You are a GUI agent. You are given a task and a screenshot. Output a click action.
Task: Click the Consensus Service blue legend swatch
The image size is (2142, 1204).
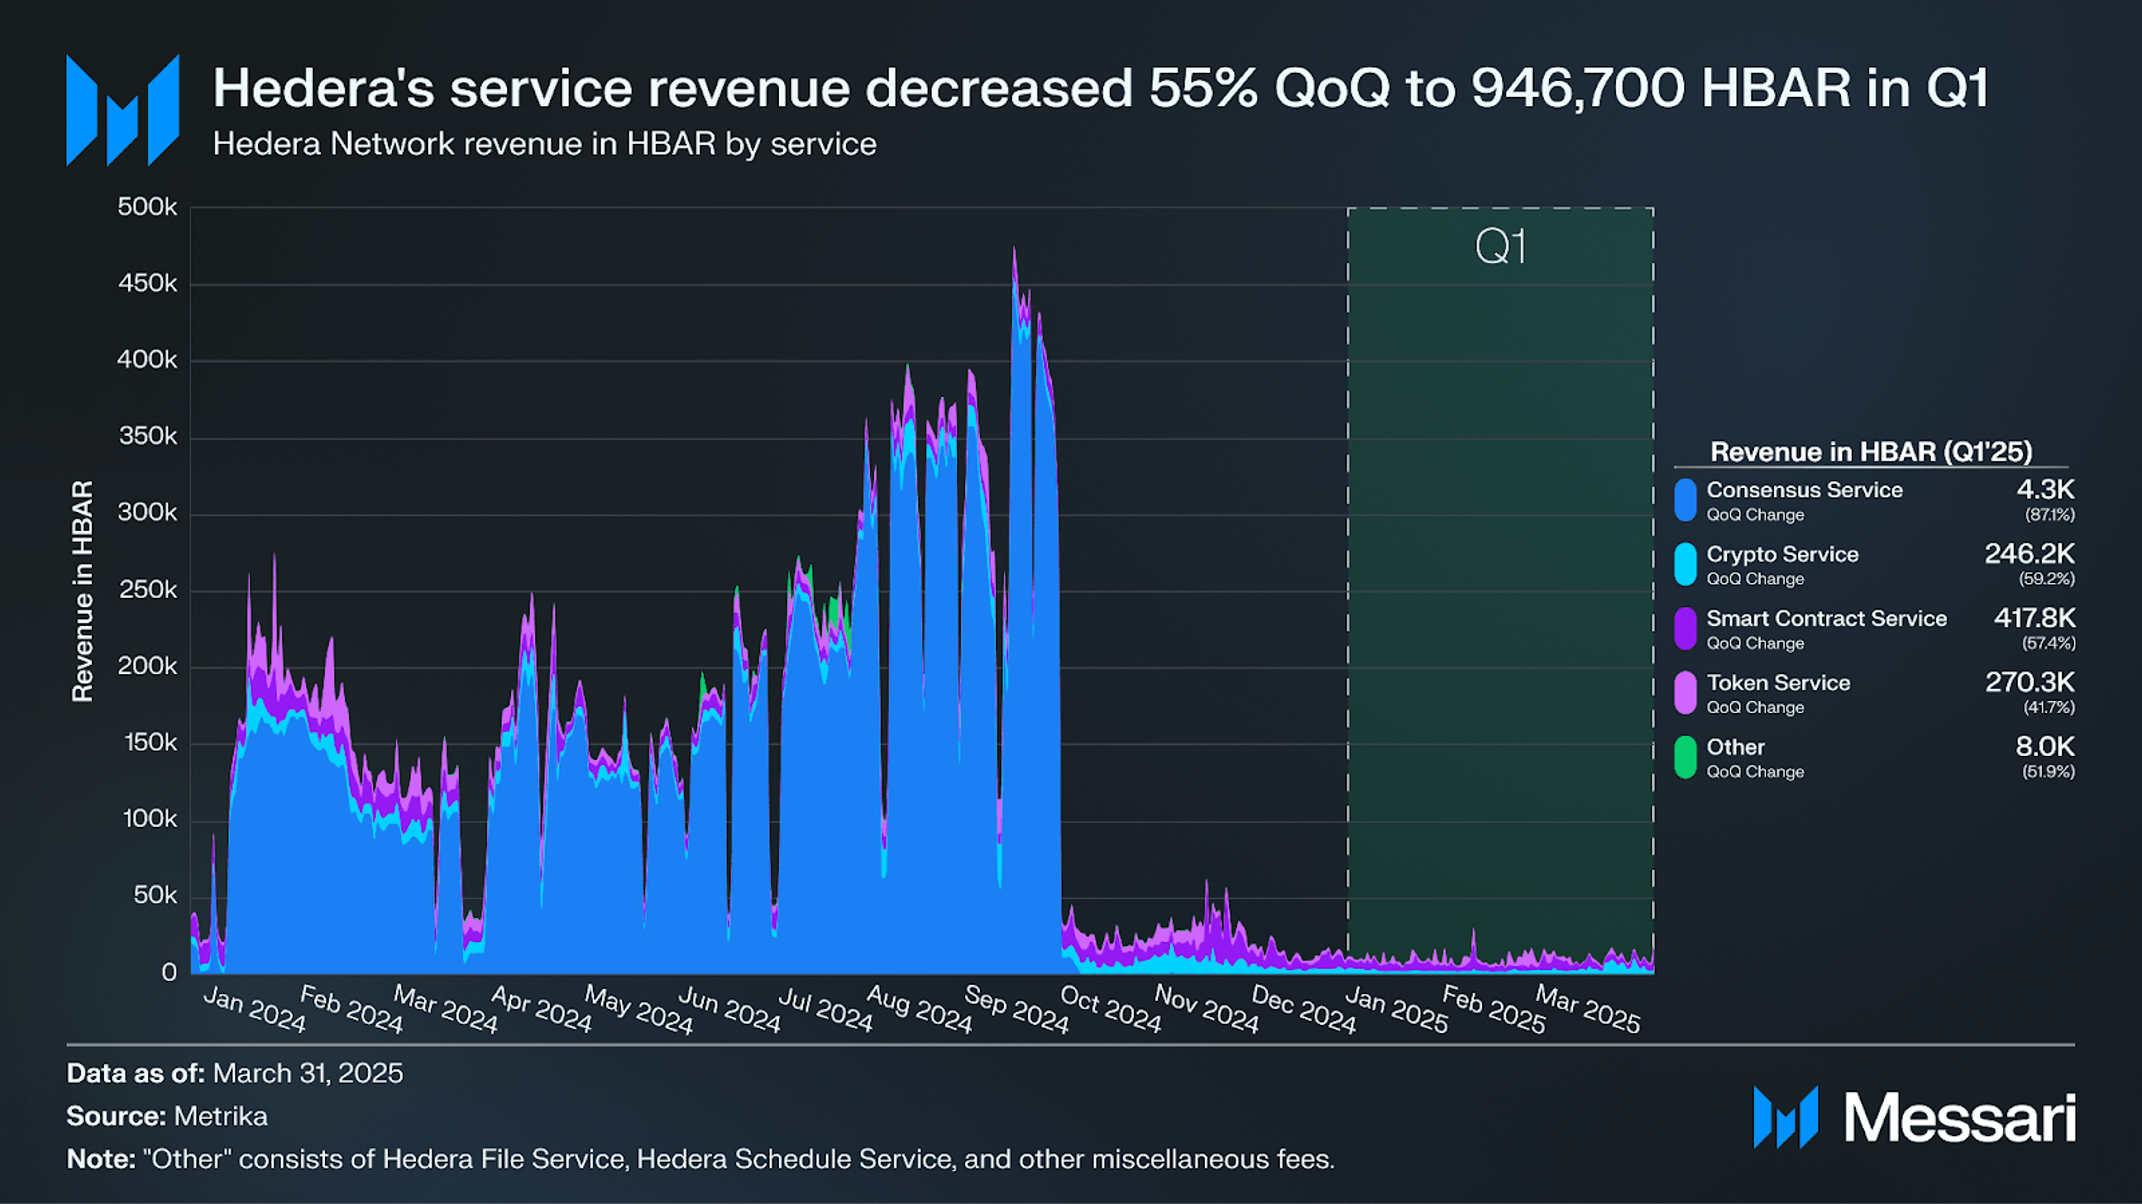(1685, 500)
